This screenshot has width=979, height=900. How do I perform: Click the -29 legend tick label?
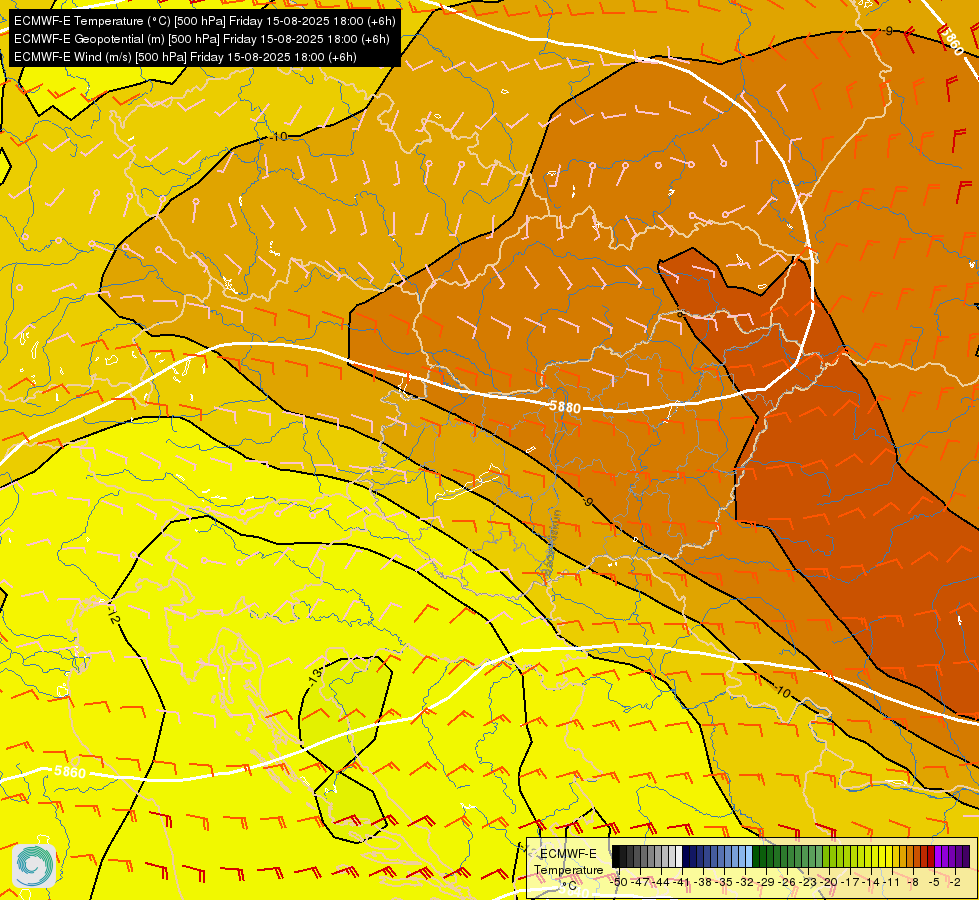[x=767, y=882]
